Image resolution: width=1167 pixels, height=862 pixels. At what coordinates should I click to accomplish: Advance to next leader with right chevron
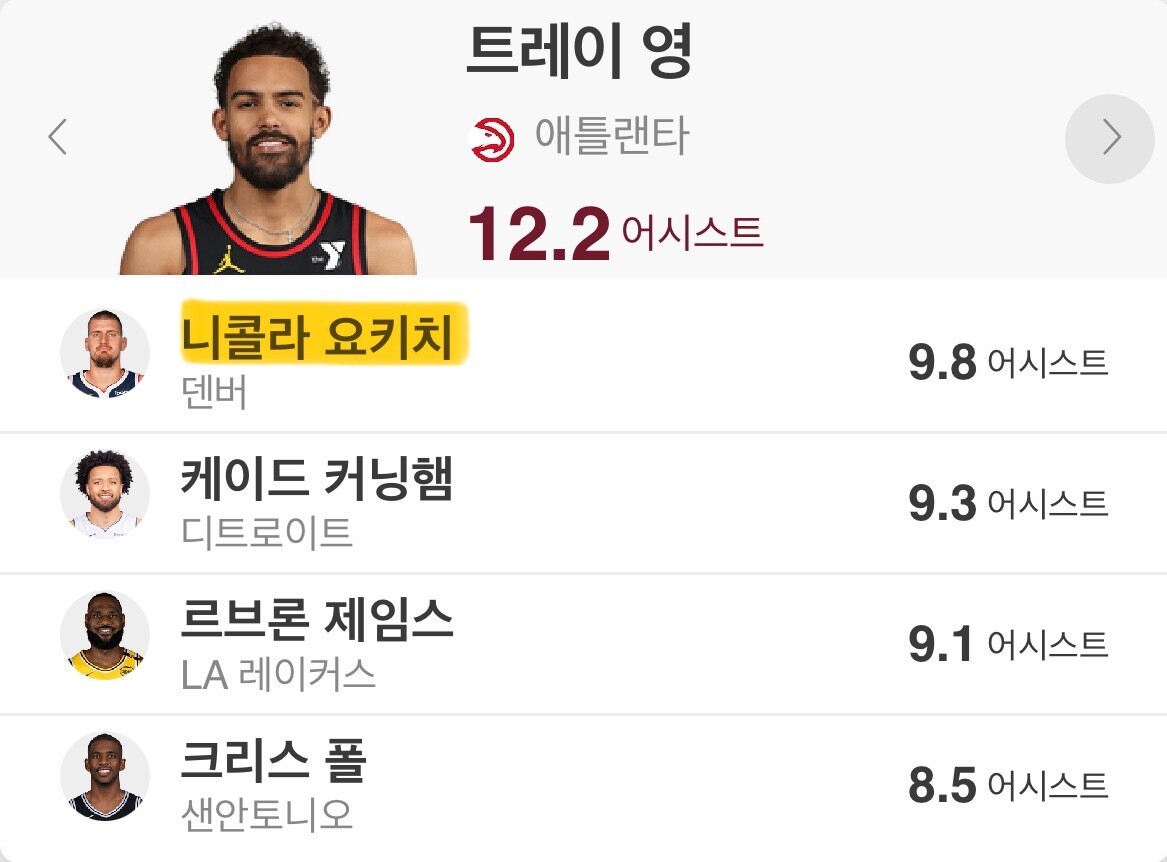[x=1110, y=138]
